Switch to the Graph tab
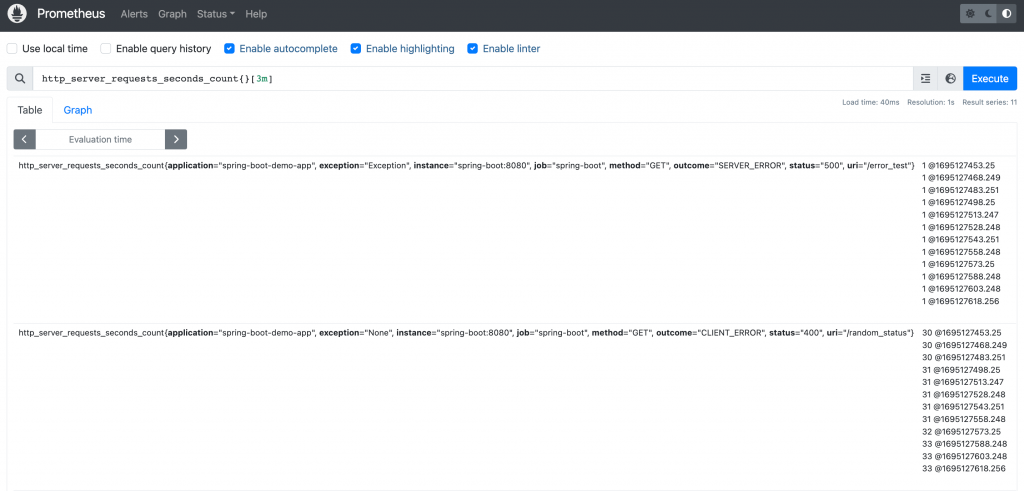 (x=78, y=110)
